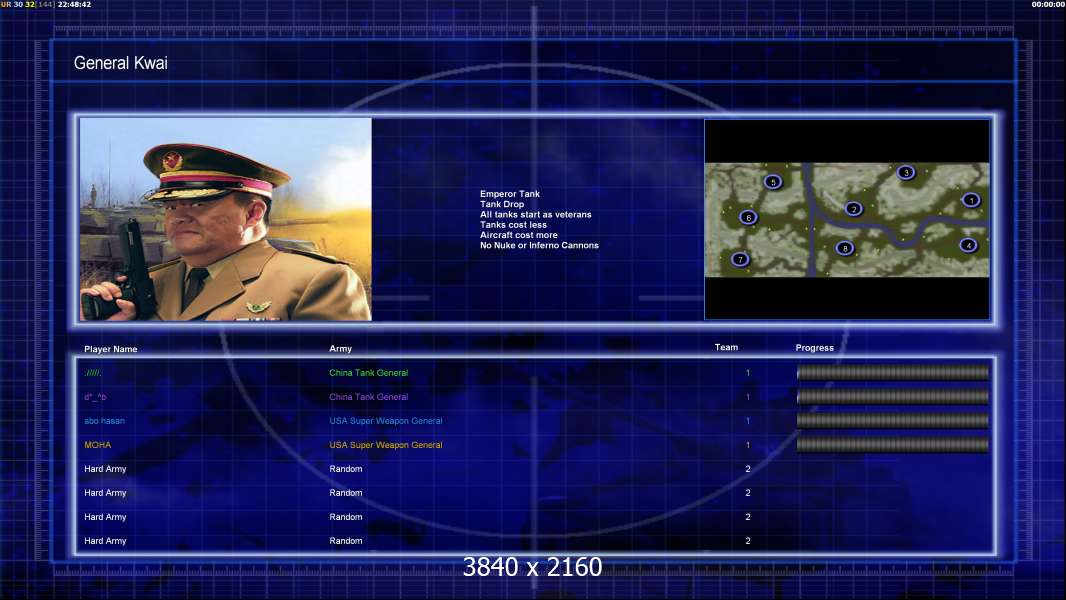Click start position marker 2 on minimap
Image resolution: width=1066 pixels, height=600 pixels.
click(853, 209)
